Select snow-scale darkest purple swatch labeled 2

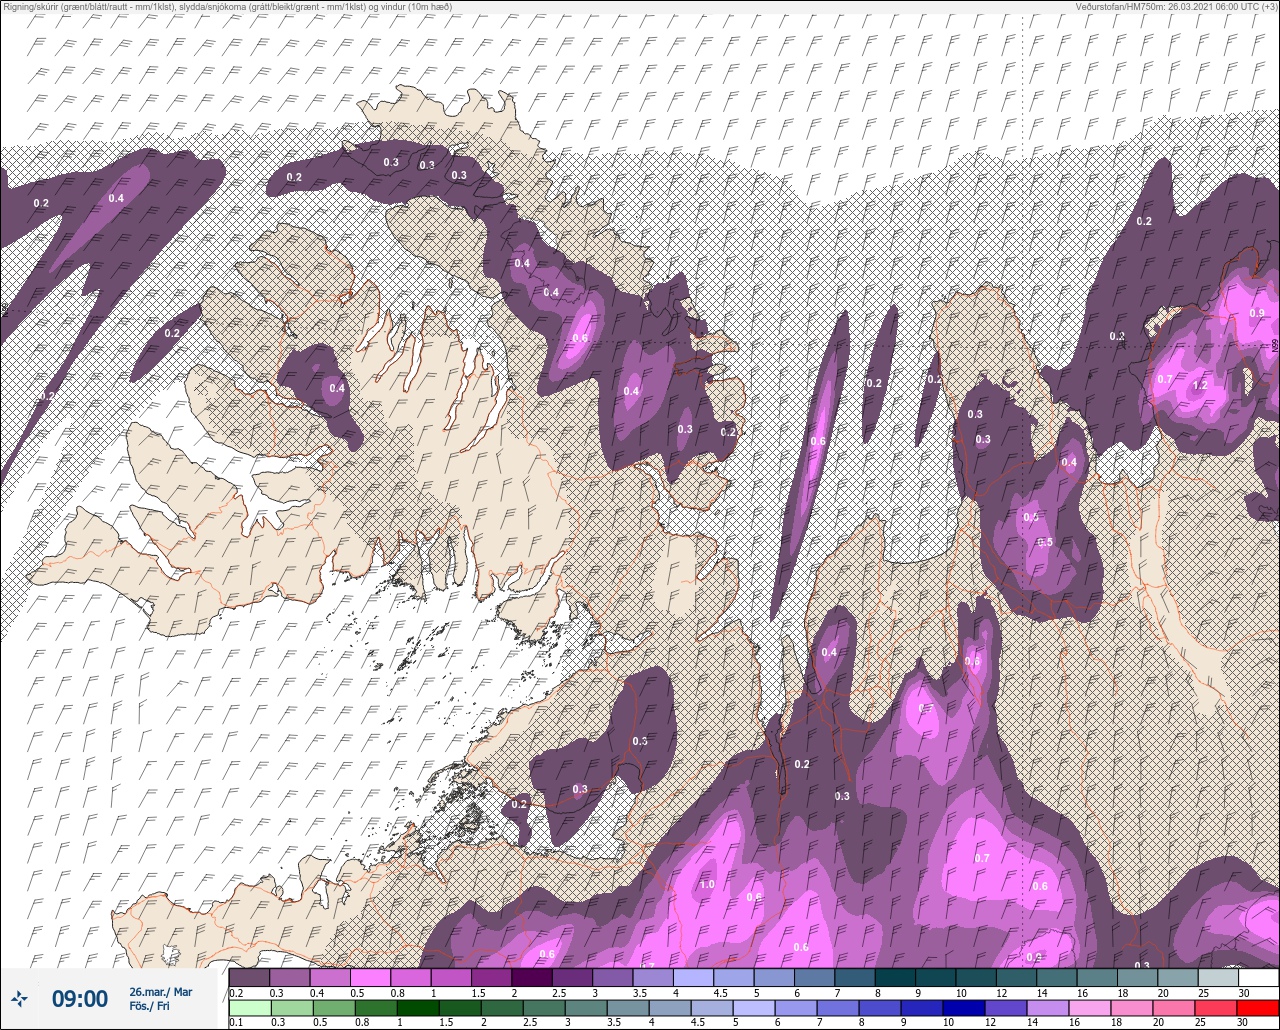pyautogui.click(x=532, y=977)
